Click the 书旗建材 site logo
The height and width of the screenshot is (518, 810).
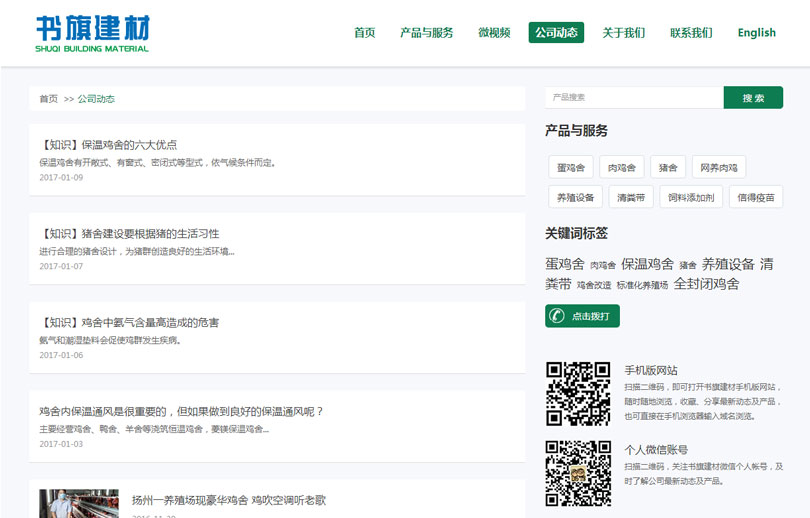[x=92, y=33]
